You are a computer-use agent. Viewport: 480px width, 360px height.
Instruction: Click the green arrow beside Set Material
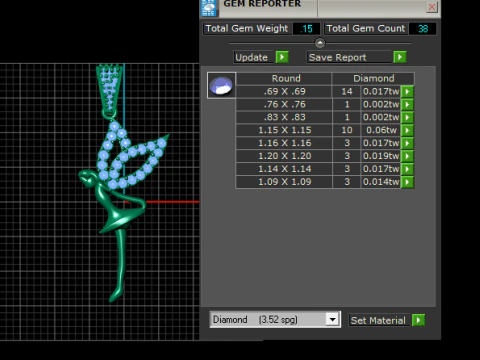coord(418,320)
